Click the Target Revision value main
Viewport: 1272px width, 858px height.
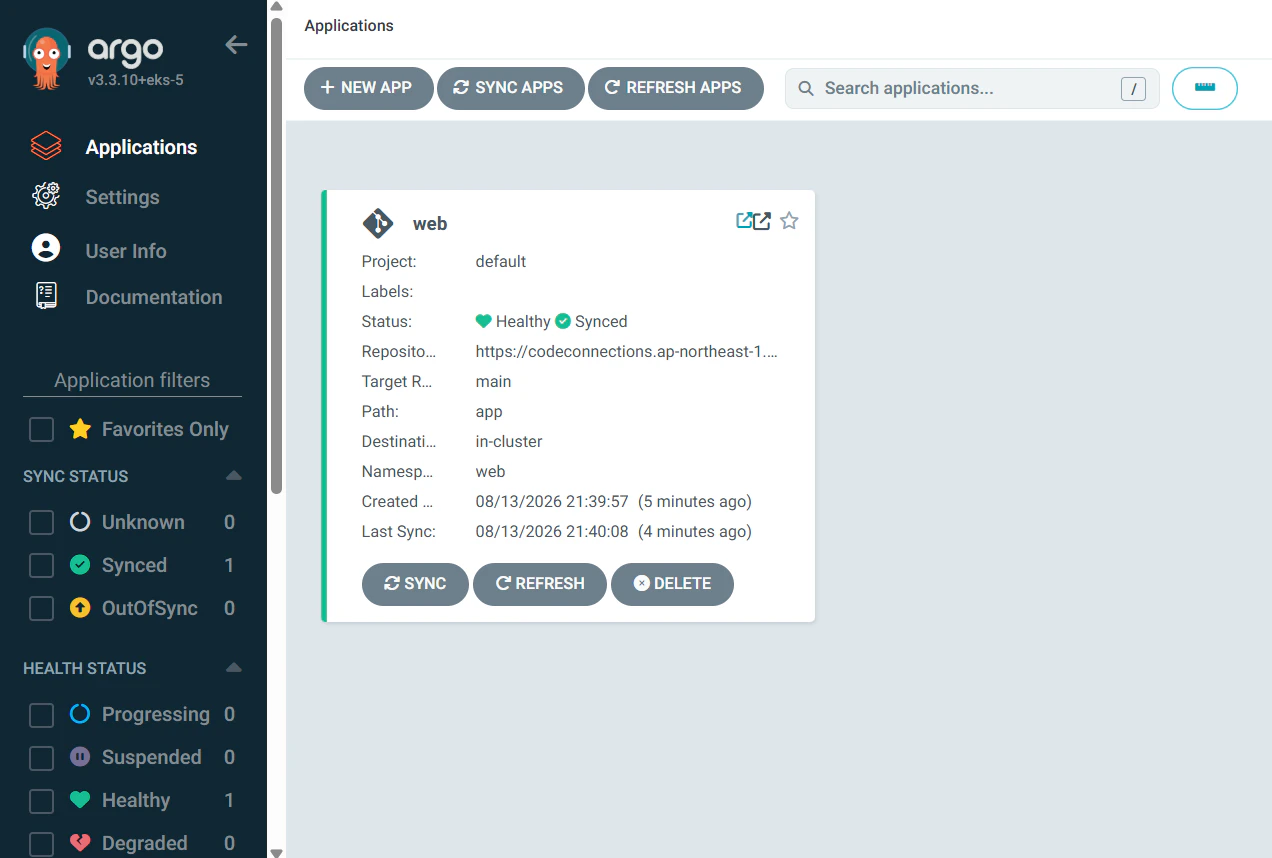[x=493, y=382]
